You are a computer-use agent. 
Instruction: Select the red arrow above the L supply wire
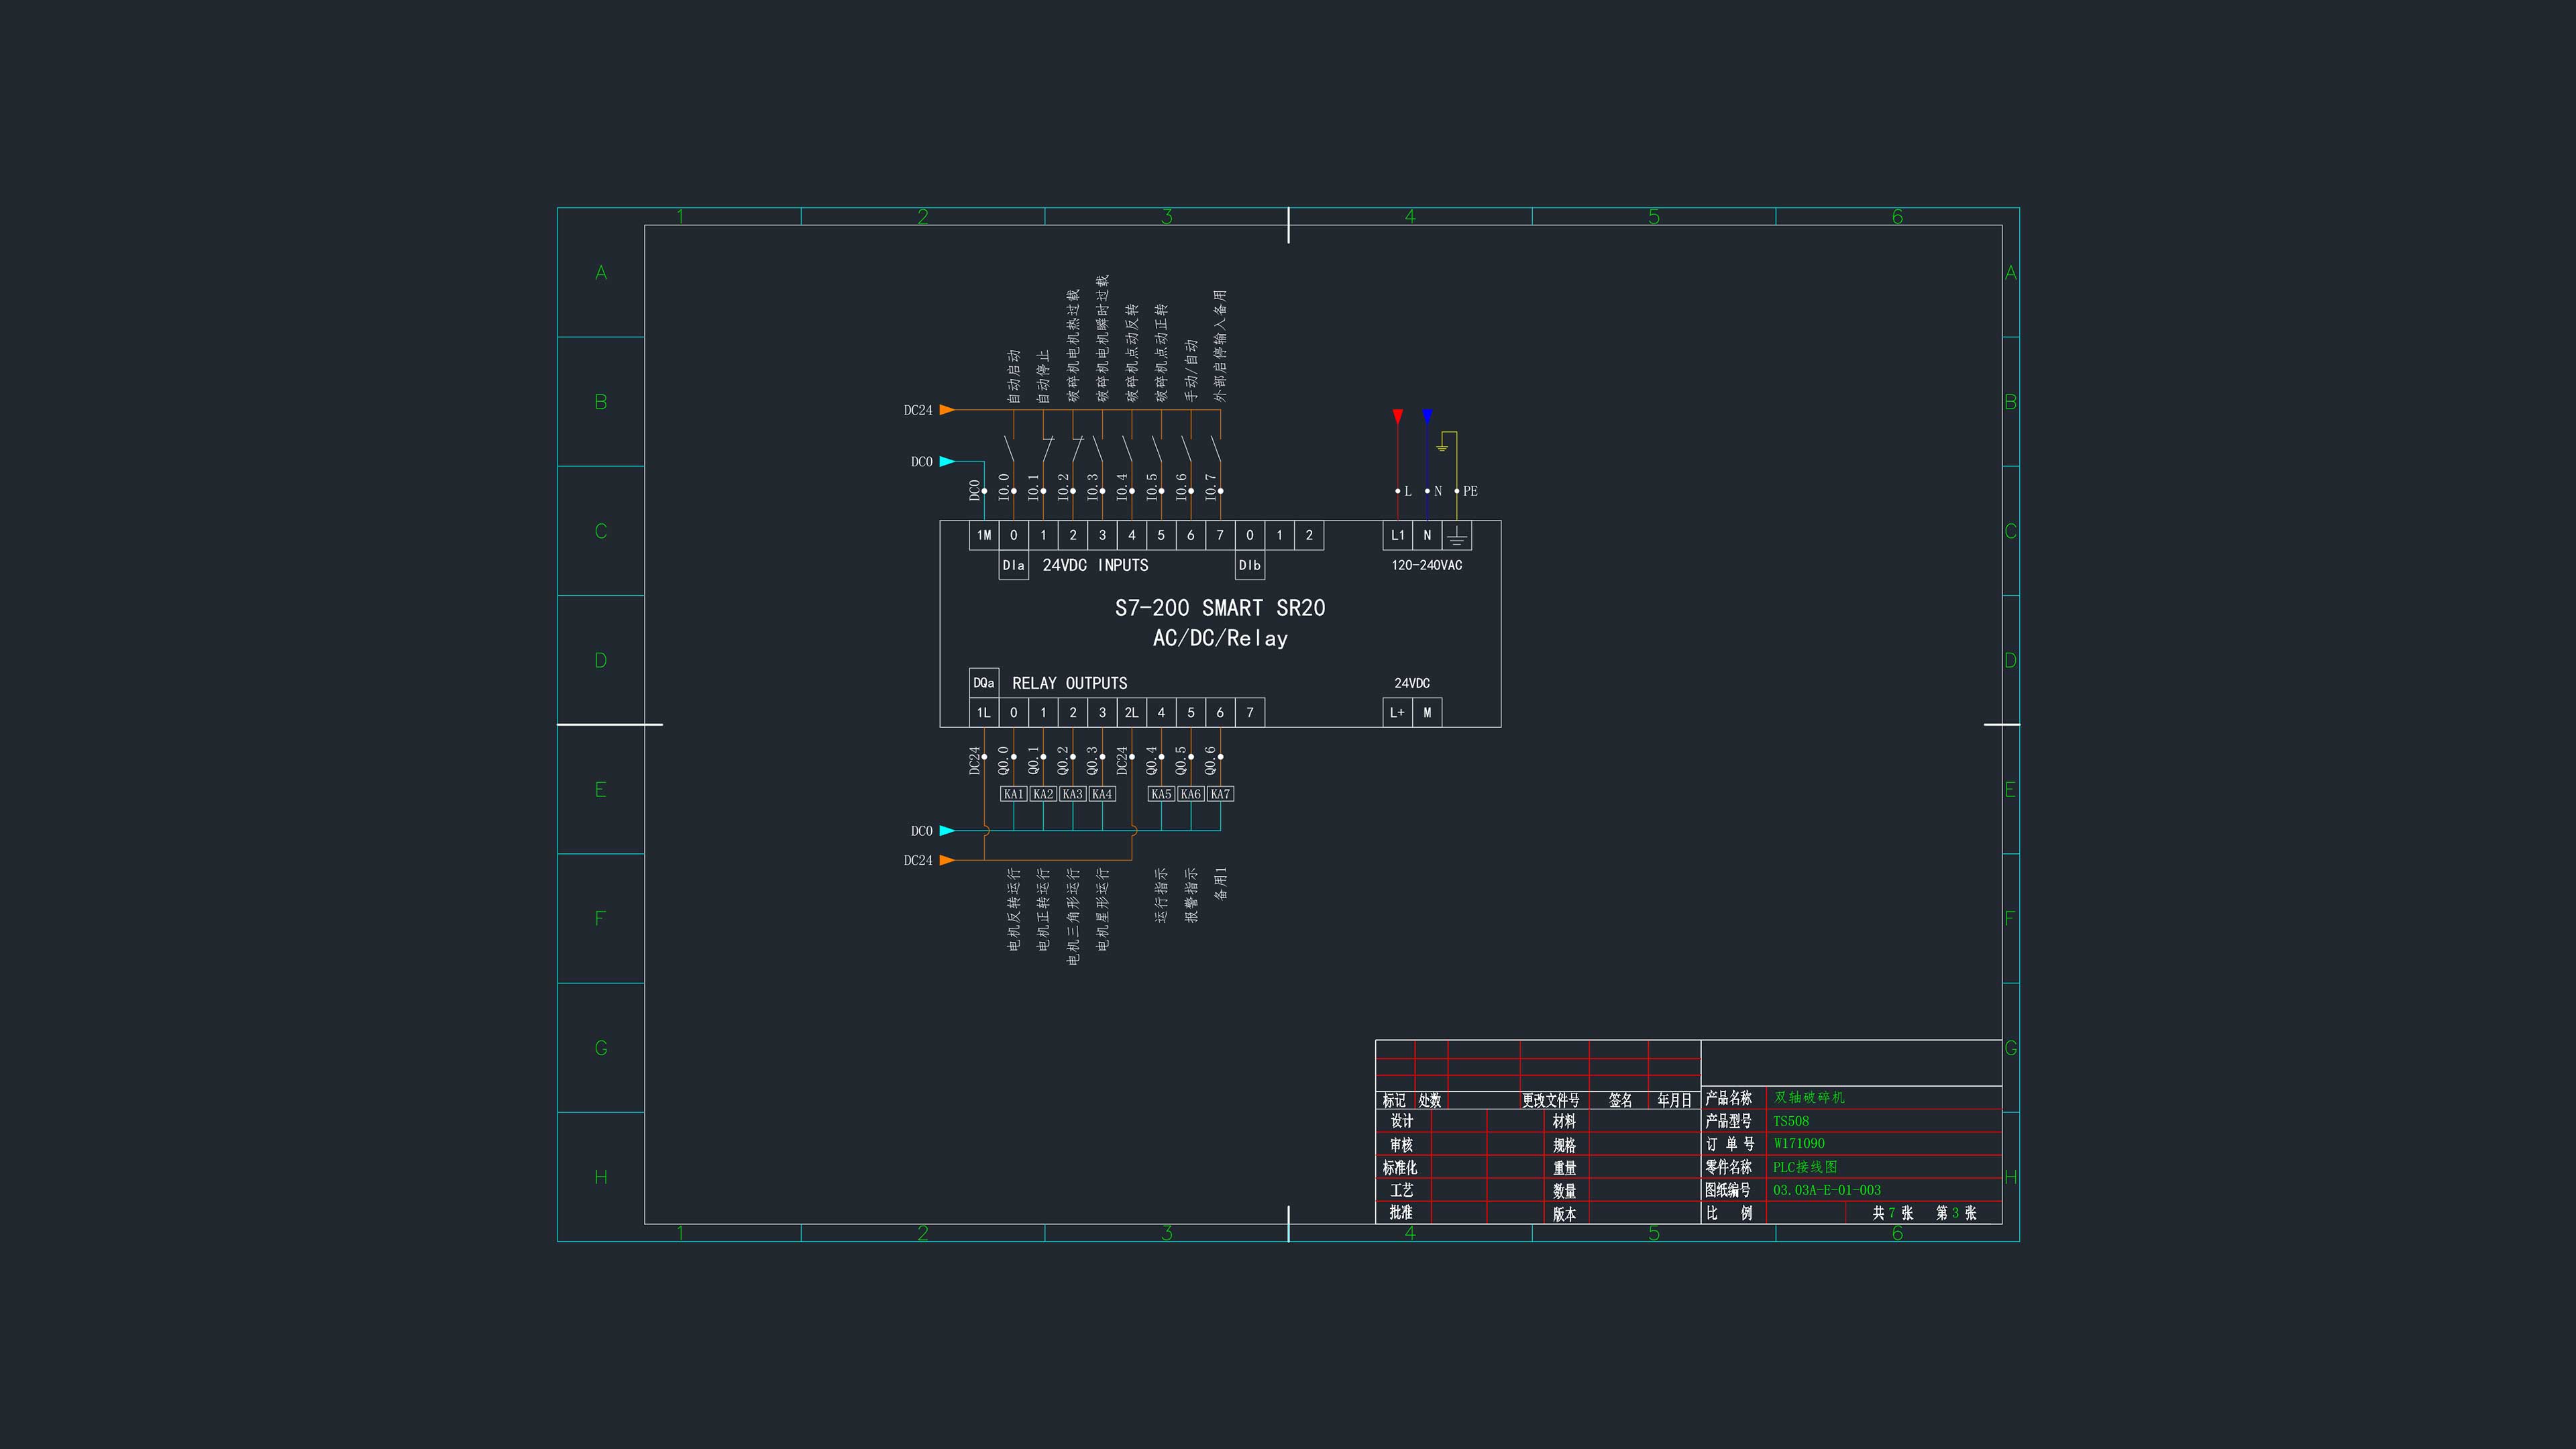(1397, 416)
